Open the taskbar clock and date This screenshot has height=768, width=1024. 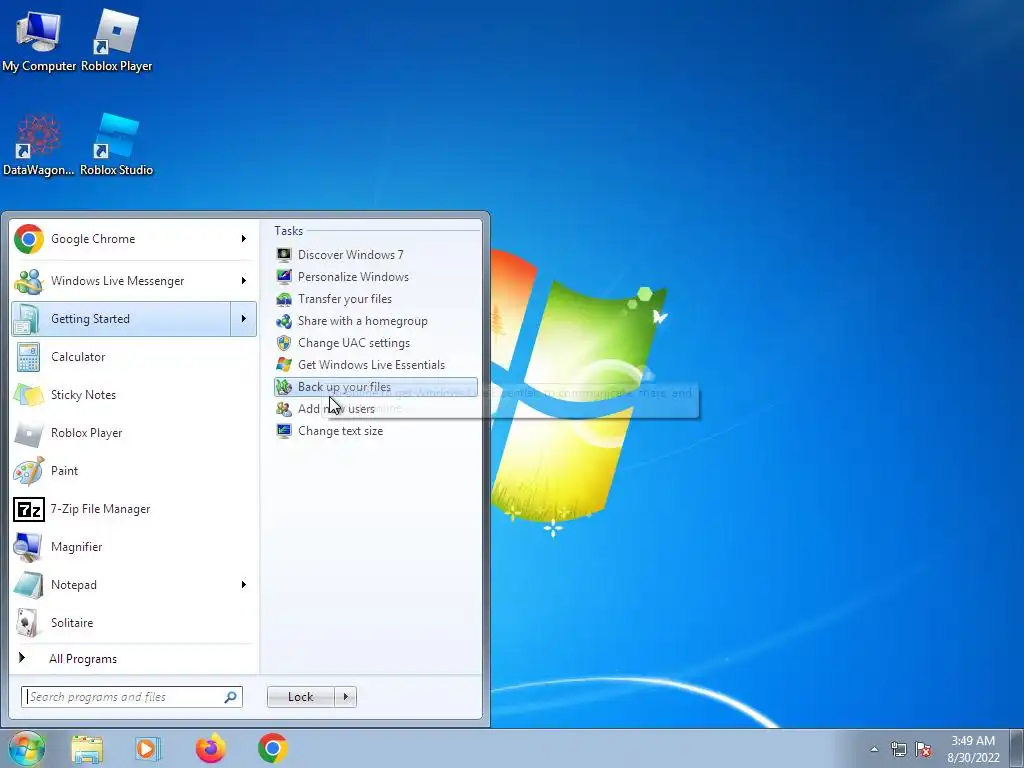point(973,749)
